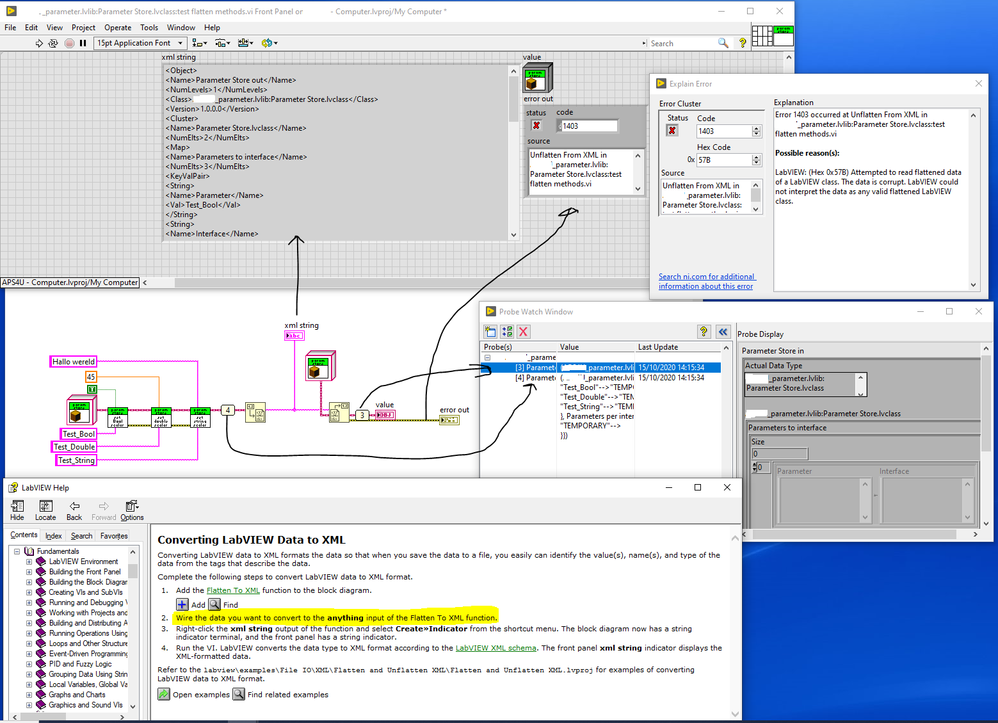Click the Hide button in LabVIEW Help

tap(17, 510)
